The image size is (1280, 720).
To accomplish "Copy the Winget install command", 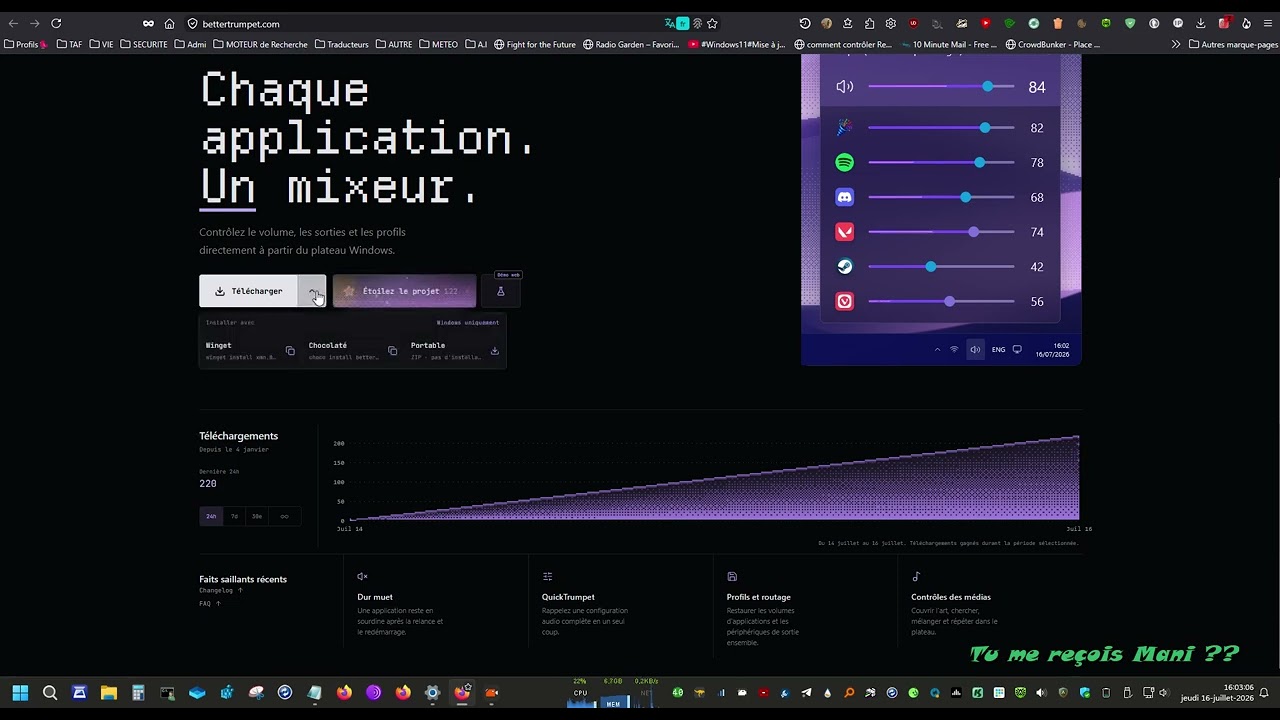I will (290, 351).
